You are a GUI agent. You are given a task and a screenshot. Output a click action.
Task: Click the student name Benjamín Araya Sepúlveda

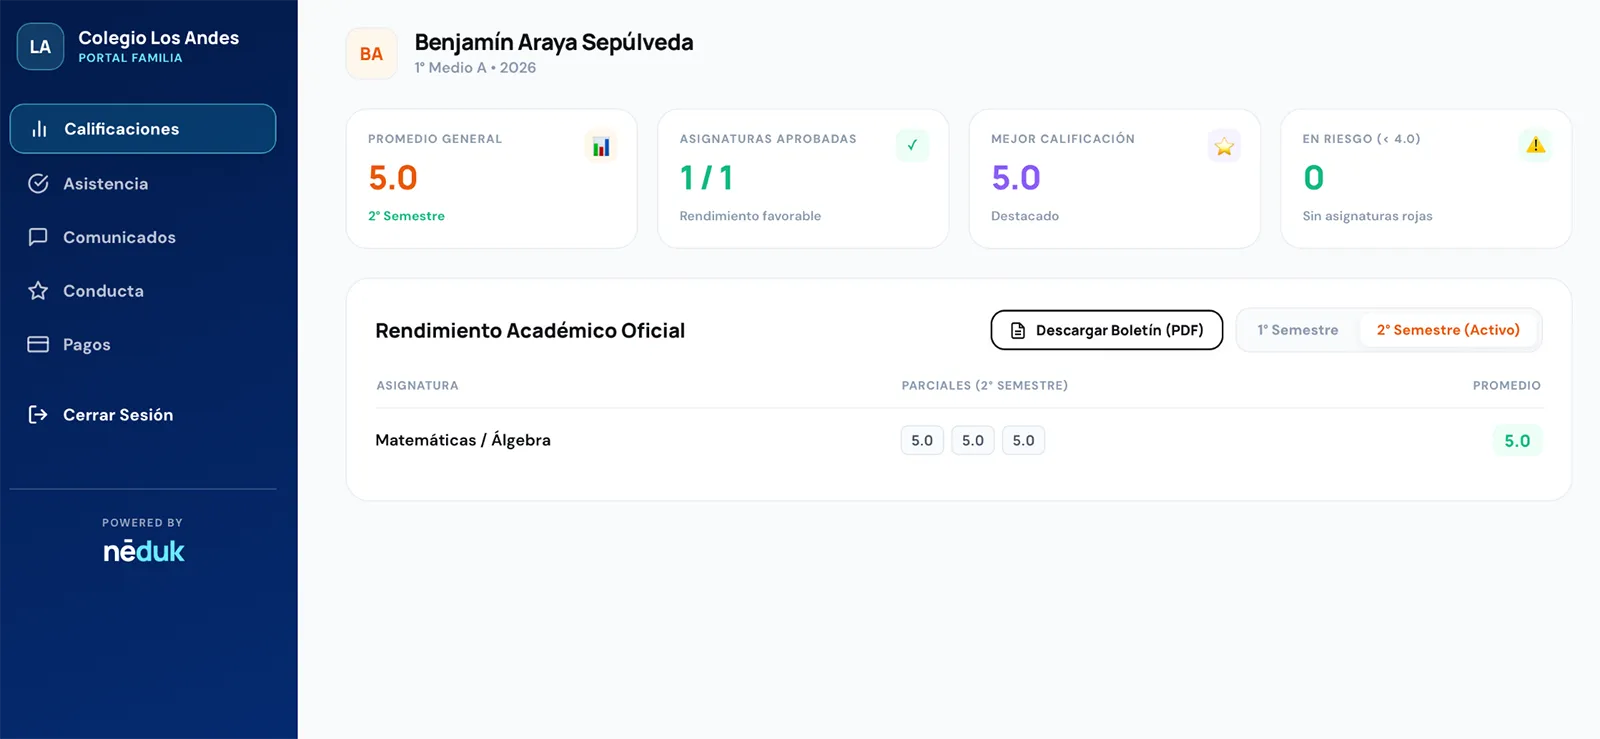554,42
